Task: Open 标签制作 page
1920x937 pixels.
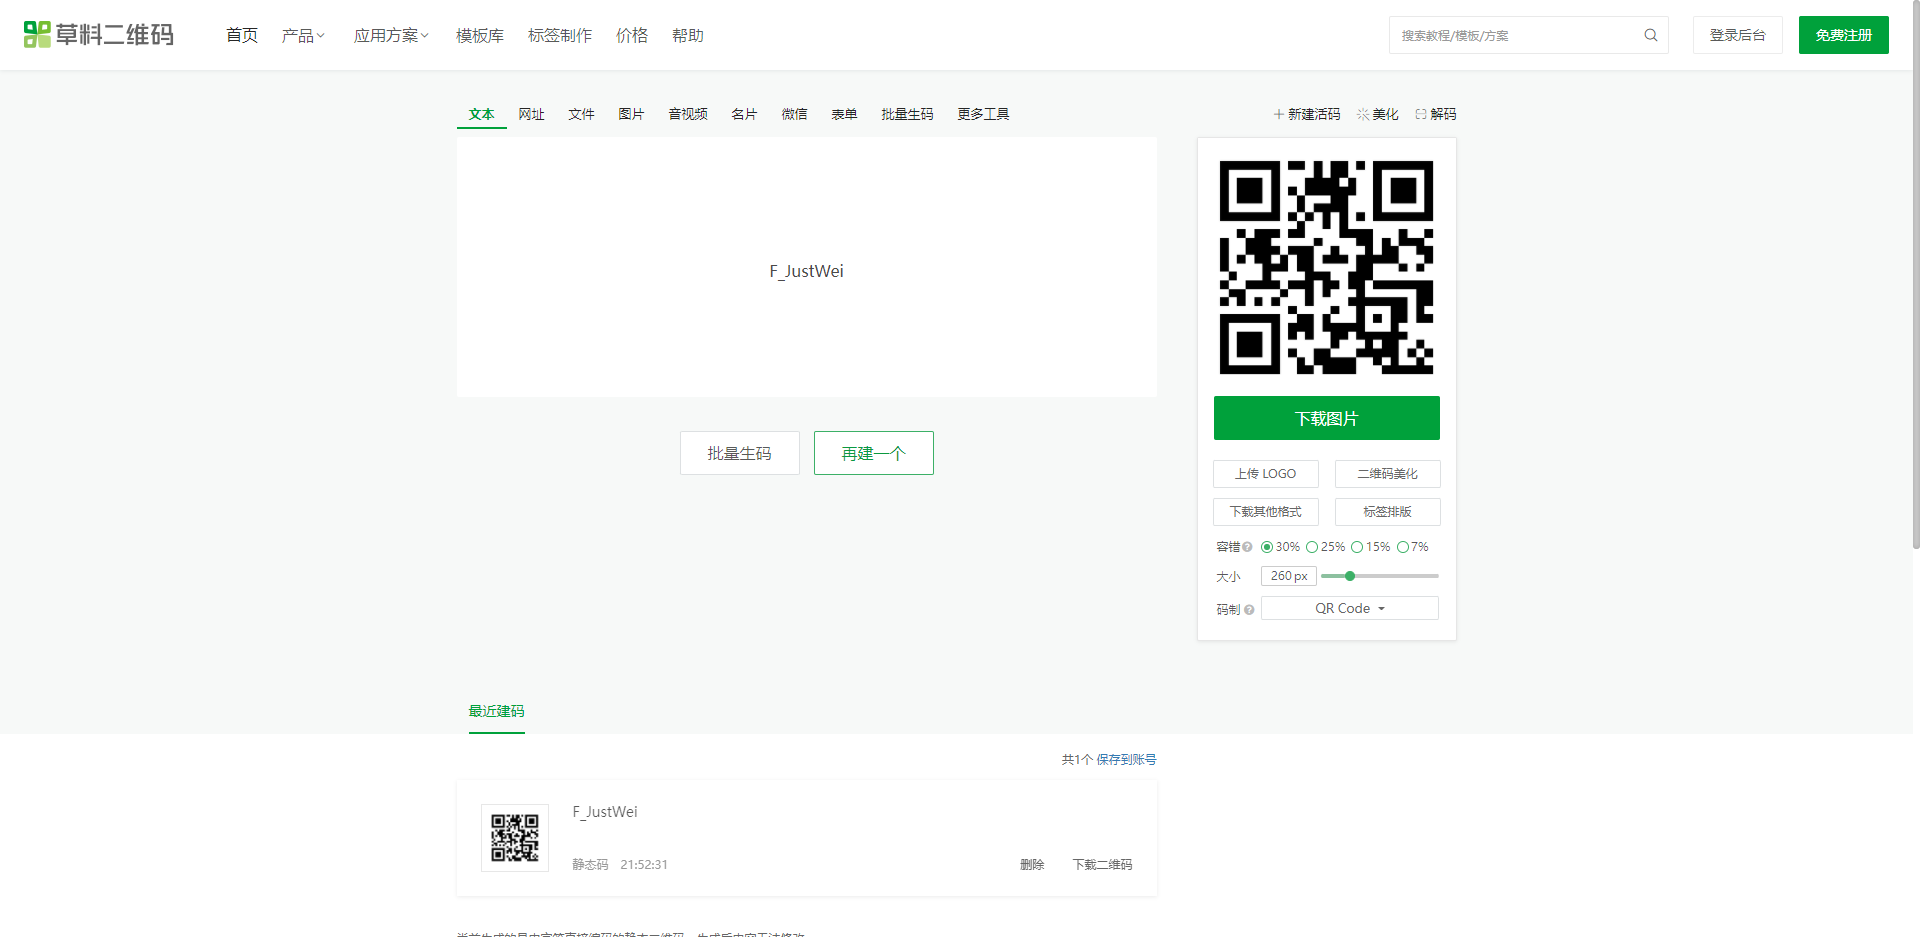Action: [560, 35]
